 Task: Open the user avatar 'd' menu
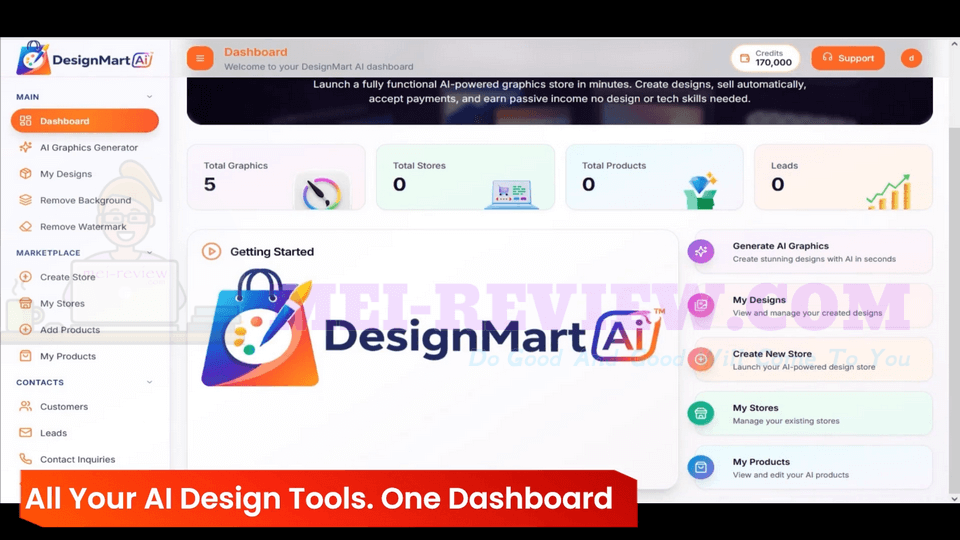[x=911, y=58]
